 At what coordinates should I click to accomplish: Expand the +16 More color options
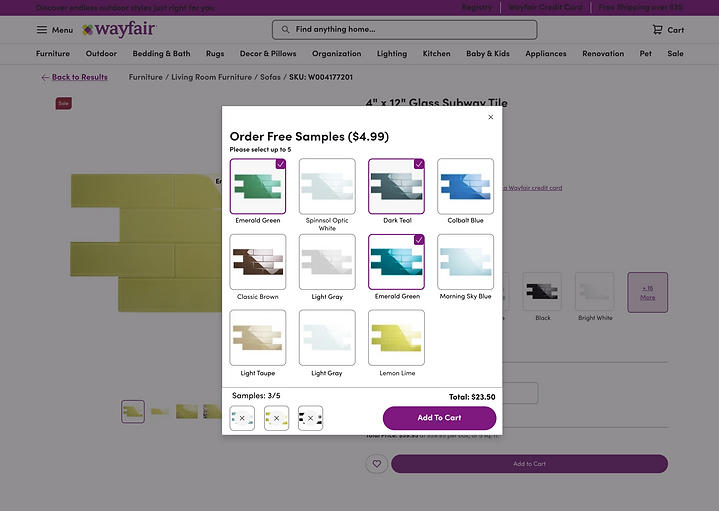(647, 293)
